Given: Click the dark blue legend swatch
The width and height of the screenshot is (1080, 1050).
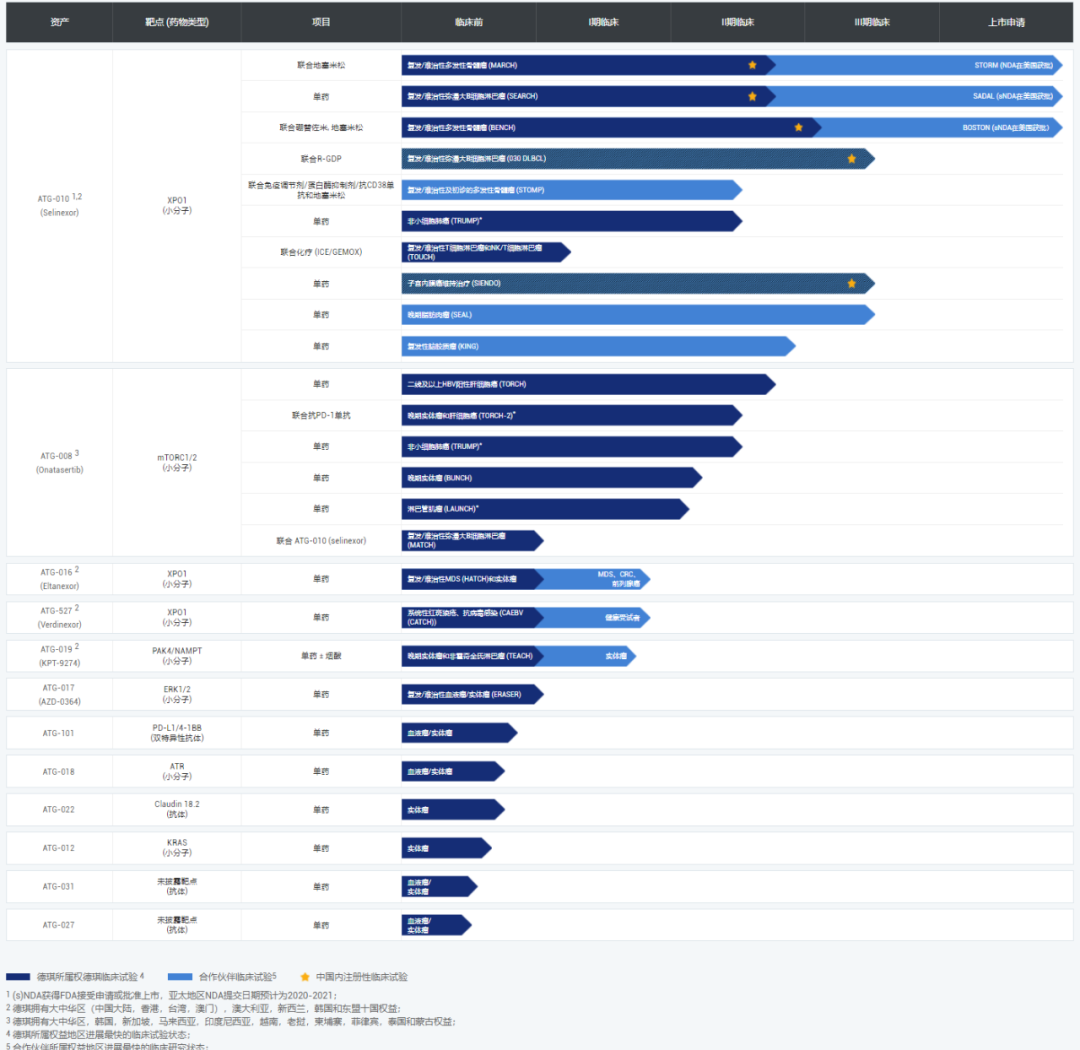Looking at the screenshot, I should coord(19,976).
